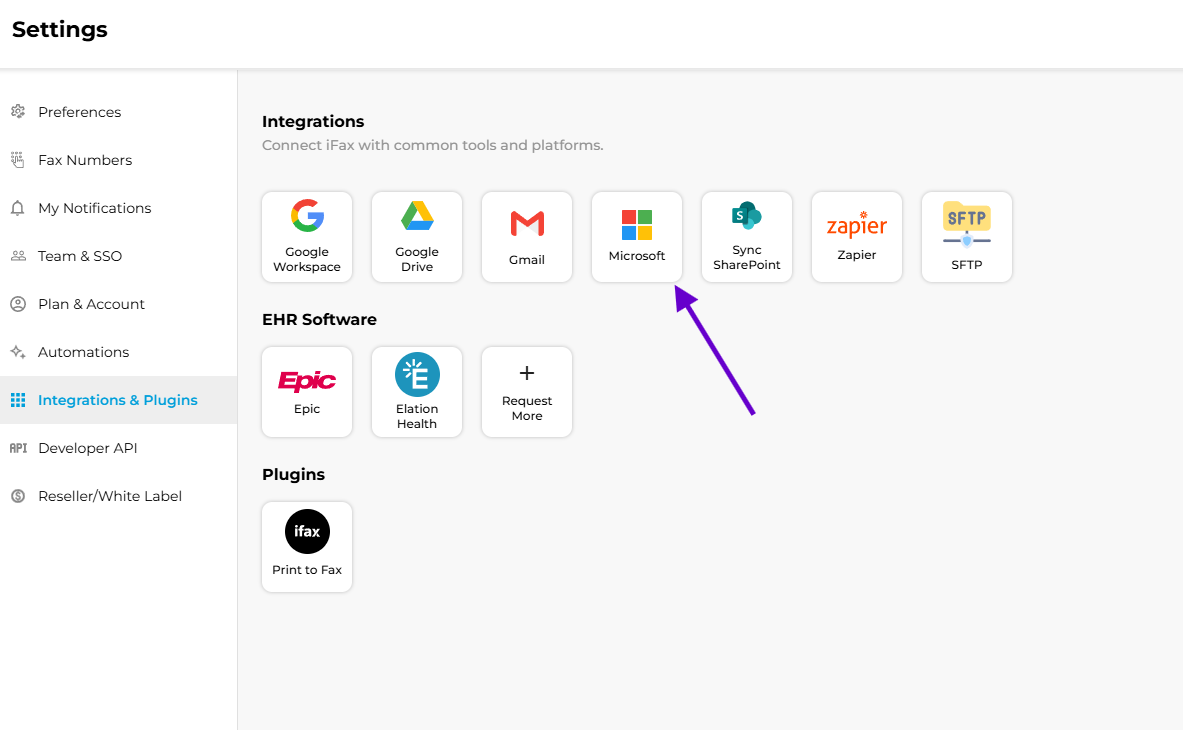This screenshot has width=1183, height=730.
Task: Open the Epic EHR integration
Action: click(307, 392)
